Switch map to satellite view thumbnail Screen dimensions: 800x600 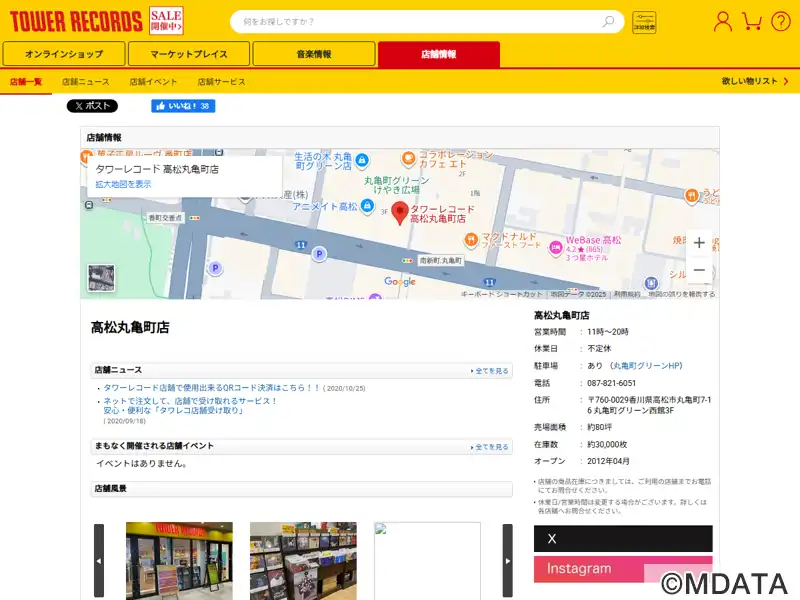[101, 278]
